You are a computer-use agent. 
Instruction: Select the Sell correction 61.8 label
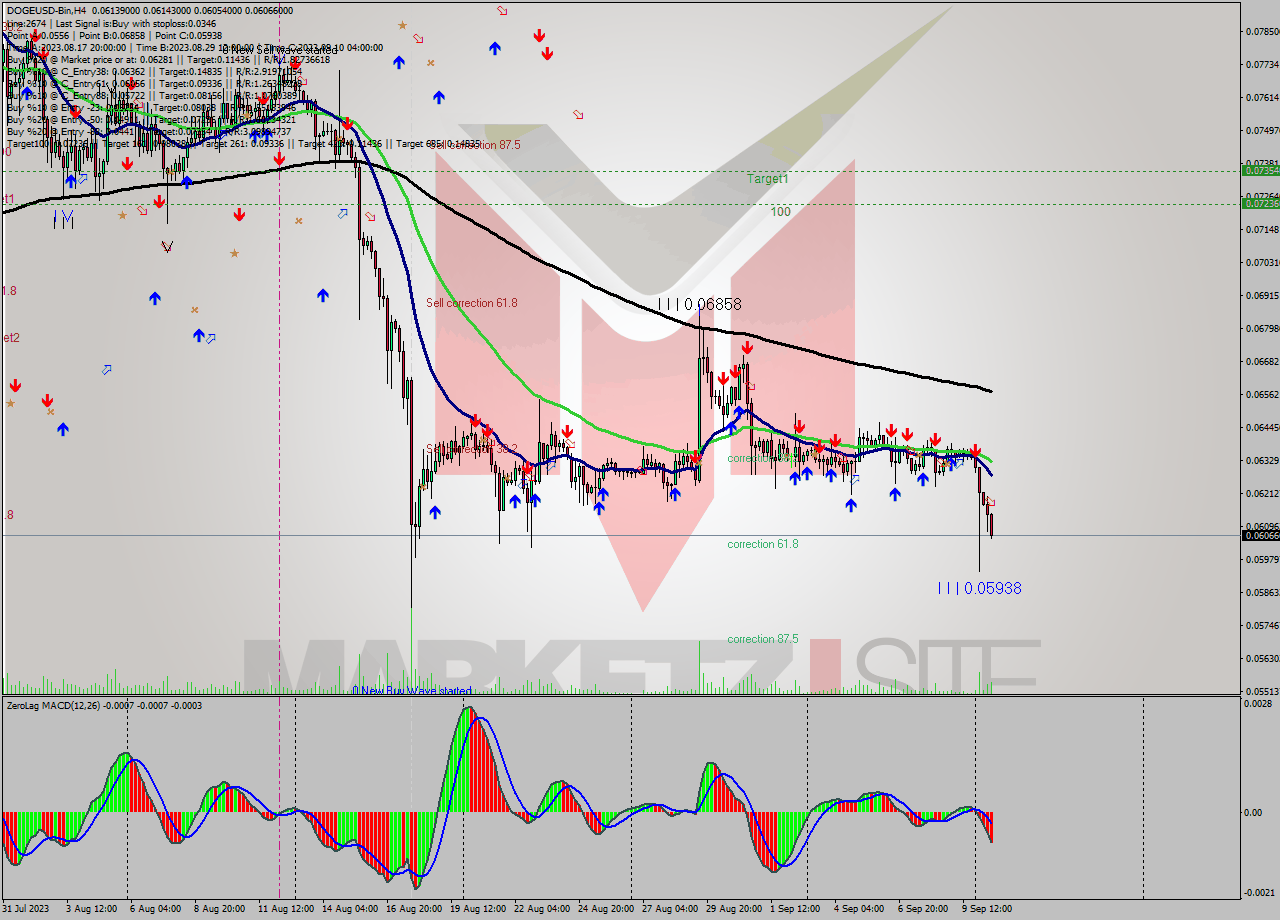472,303
